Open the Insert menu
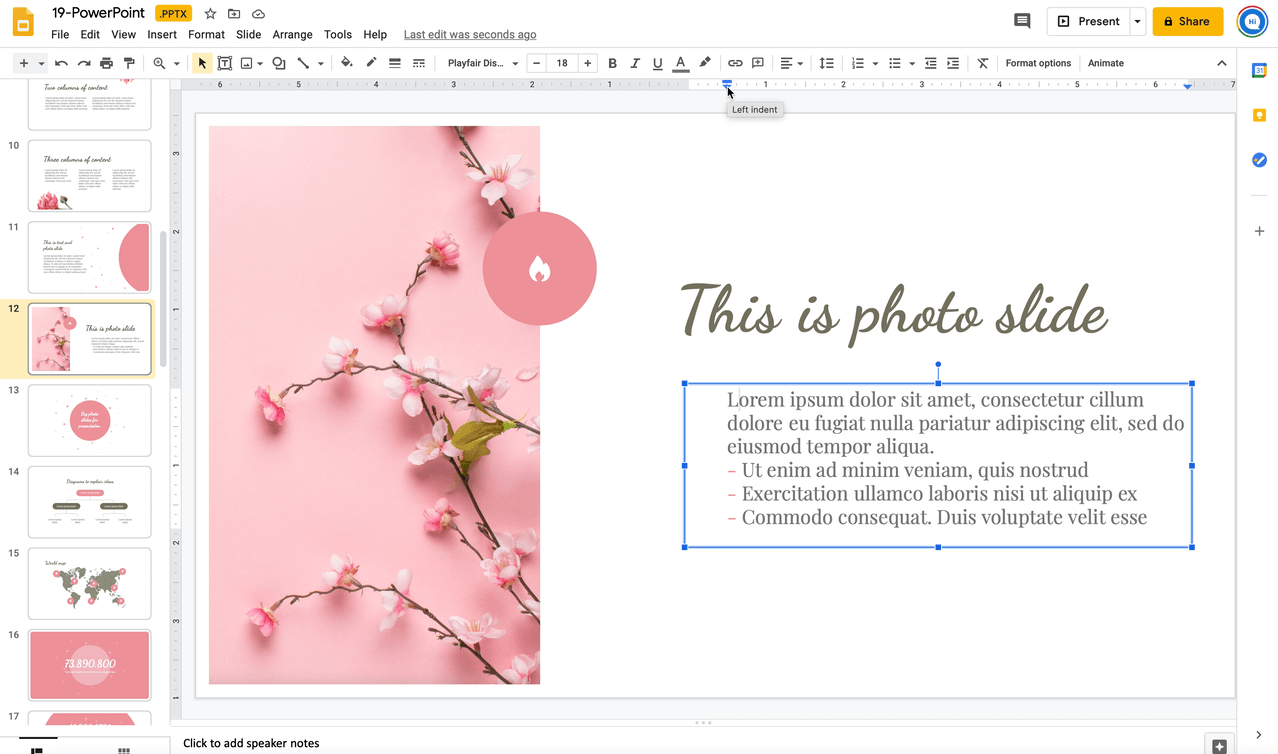 coord(162,34)
